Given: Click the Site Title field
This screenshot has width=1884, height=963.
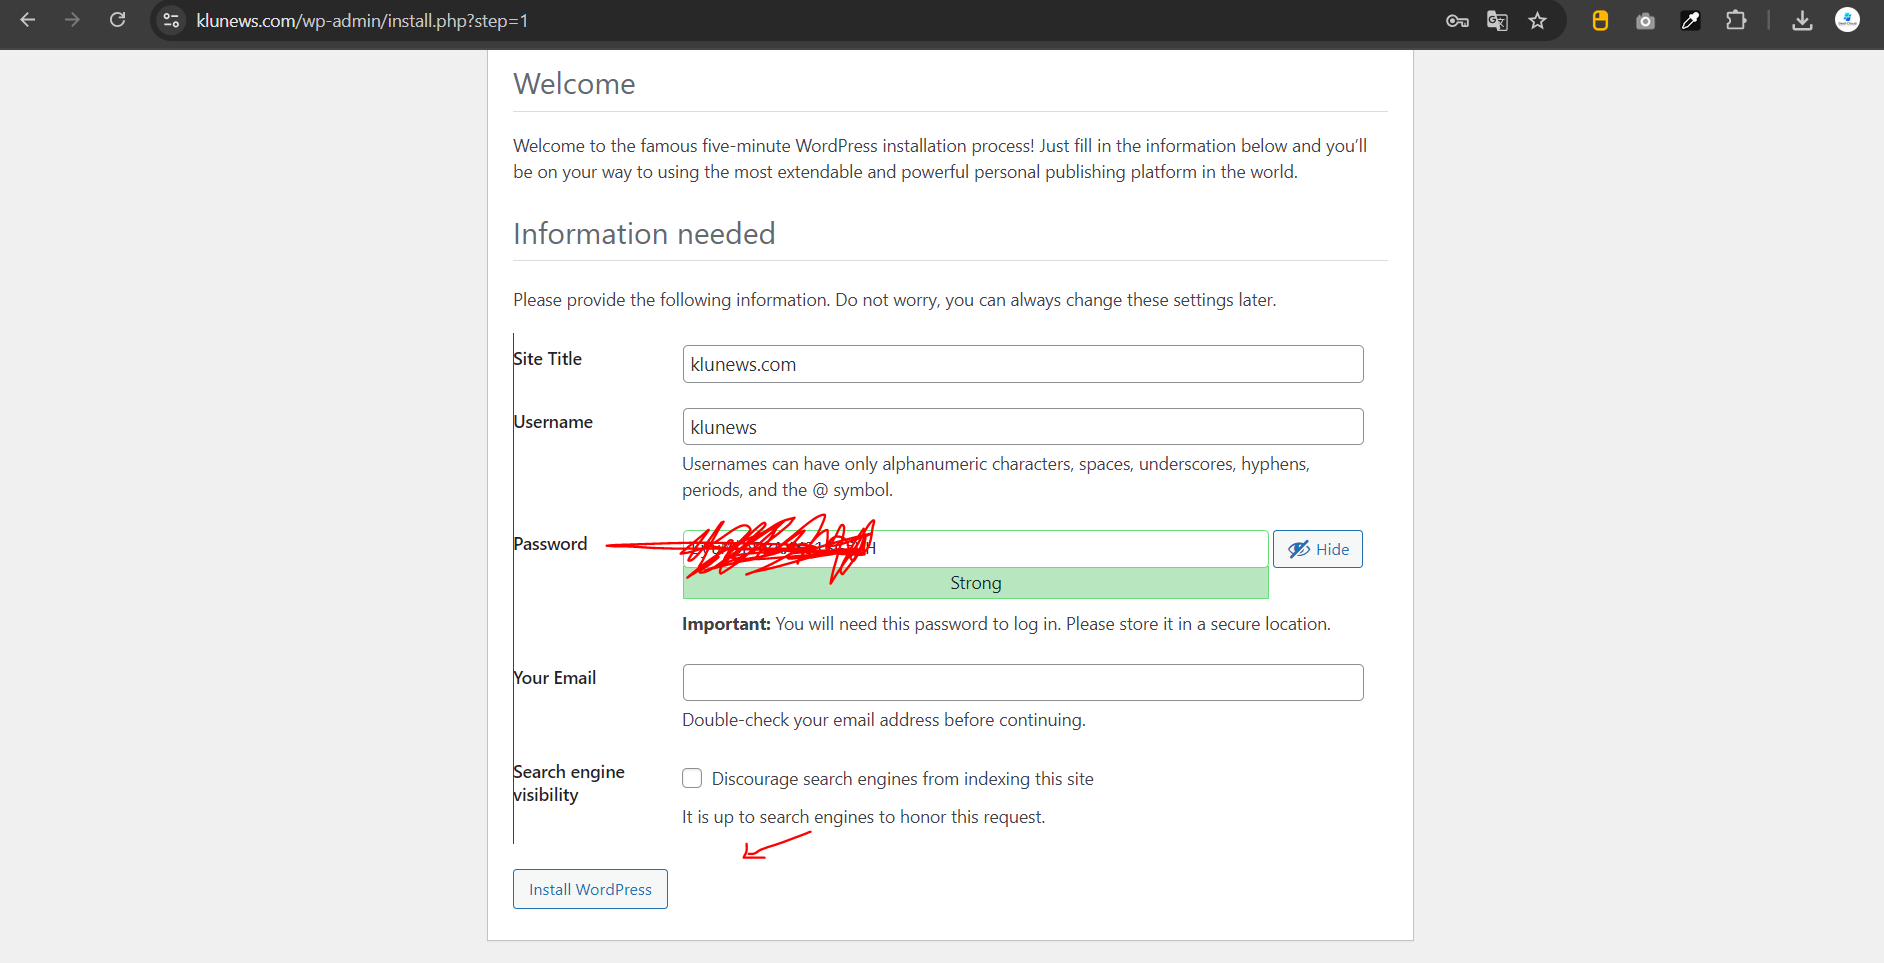Looking at the screenshot, I should click(1023, 364).
